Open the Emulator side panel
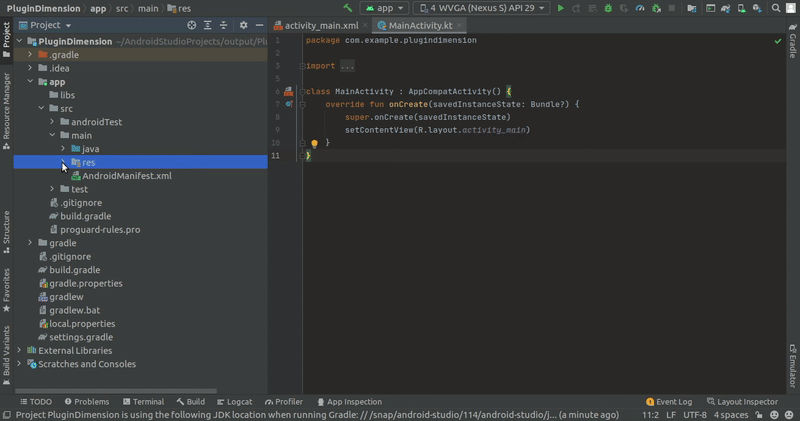Viewport: 800px width, 421px height. pos(792,366)
